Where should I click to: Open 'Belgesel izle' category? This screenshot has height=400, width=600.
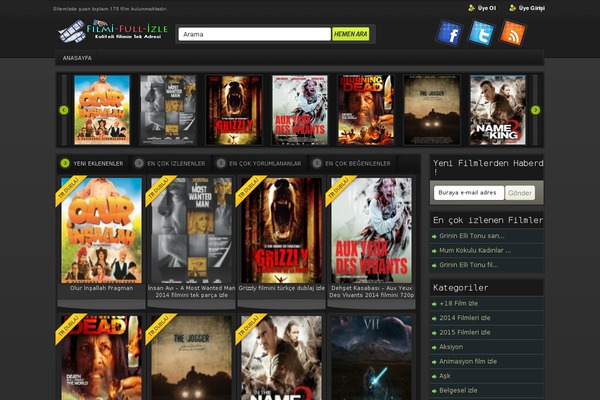pos(458,391)
